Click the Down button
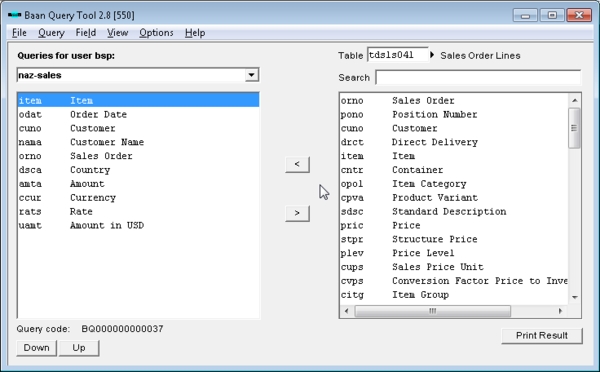 click(x=37, y=348)
